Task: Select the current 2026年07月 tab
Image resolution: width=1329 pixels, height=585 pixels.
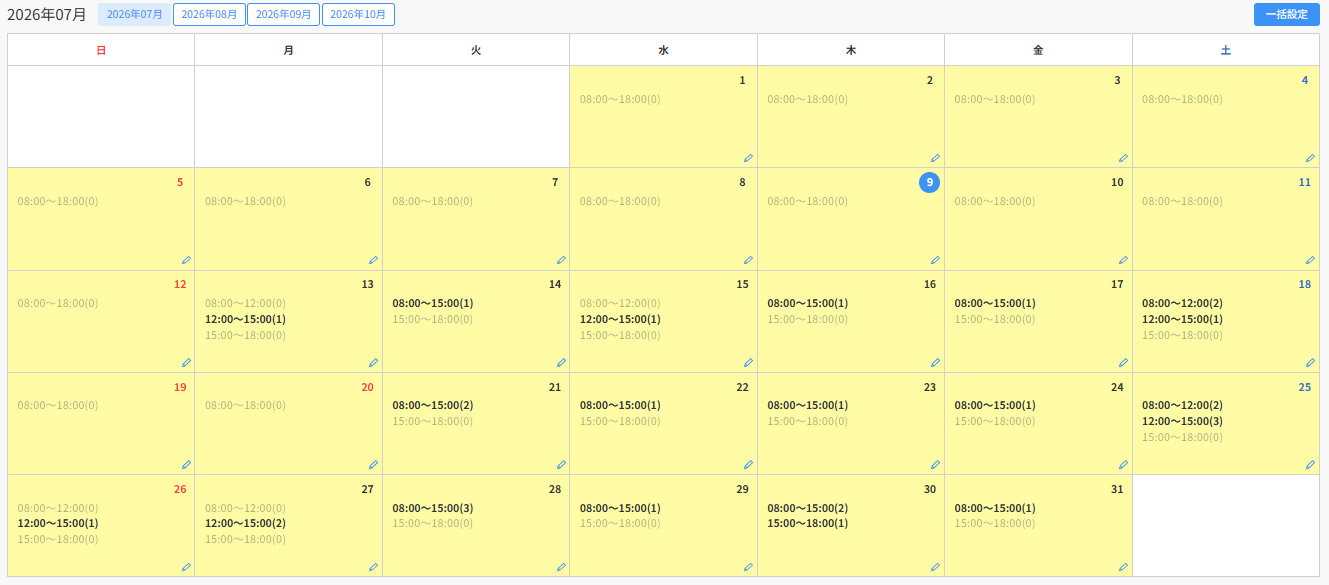Action: 134,14
